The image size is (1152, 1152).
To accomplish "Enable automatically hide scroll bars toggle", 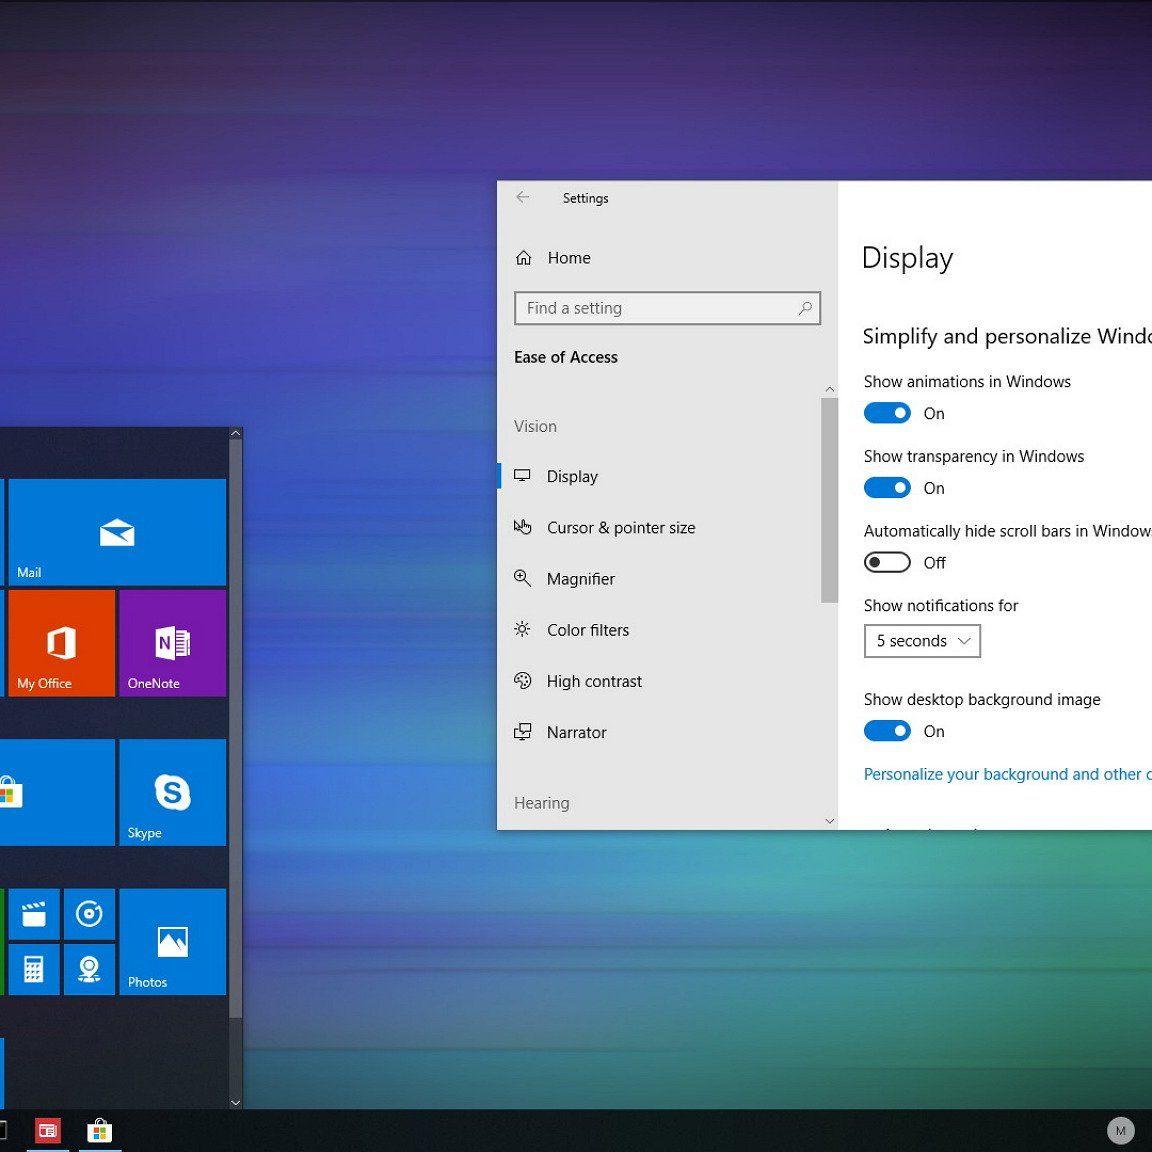I will tap(887, 563).
